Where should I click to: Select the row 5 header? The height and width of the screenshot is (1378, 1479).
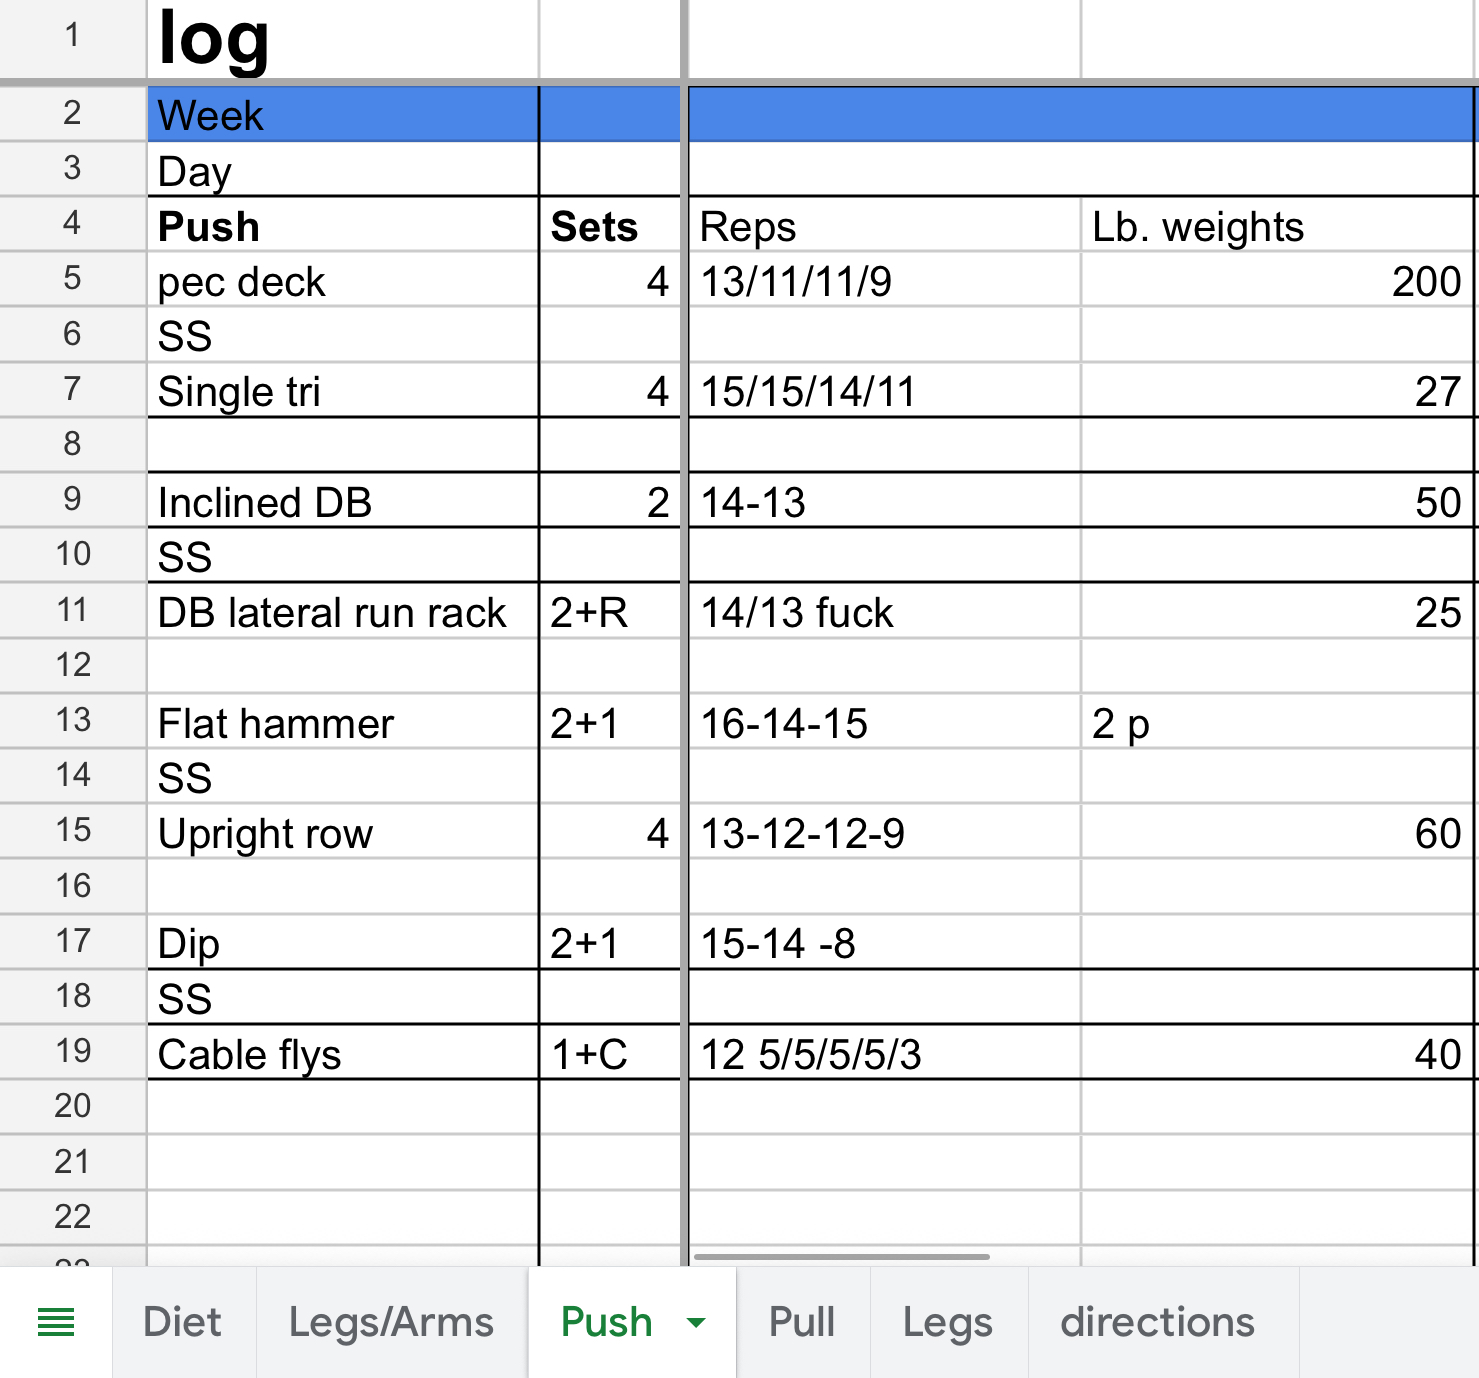coord(72,278)
